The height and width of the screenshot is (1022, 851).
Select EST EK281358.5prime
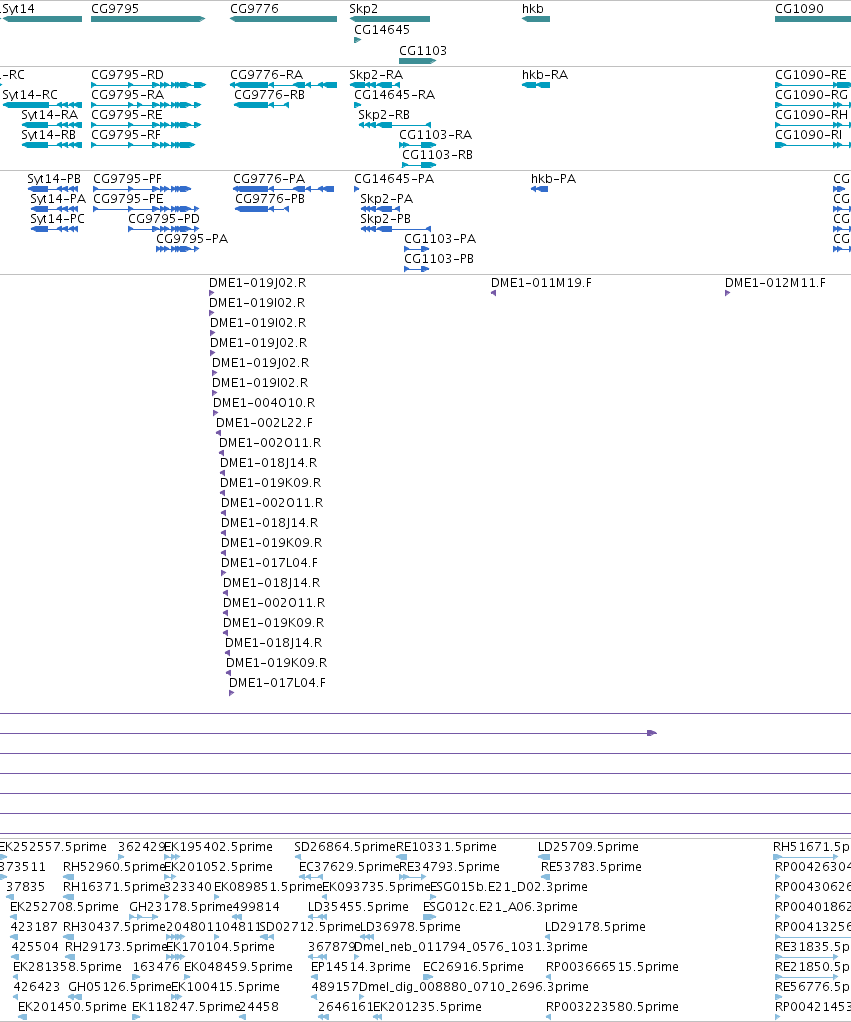point(67,967)
